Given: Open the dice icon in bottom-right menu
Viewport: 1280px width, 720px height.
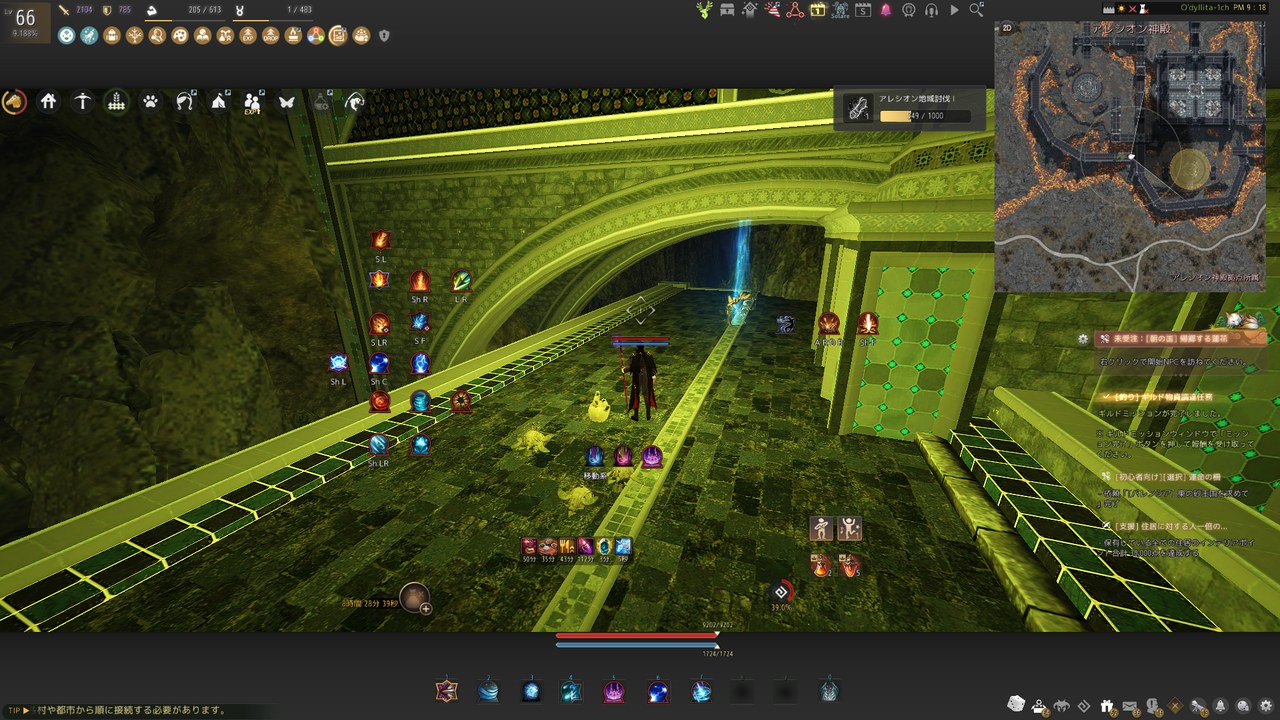Looking at the screenshot, I should tap(1015, 704).
